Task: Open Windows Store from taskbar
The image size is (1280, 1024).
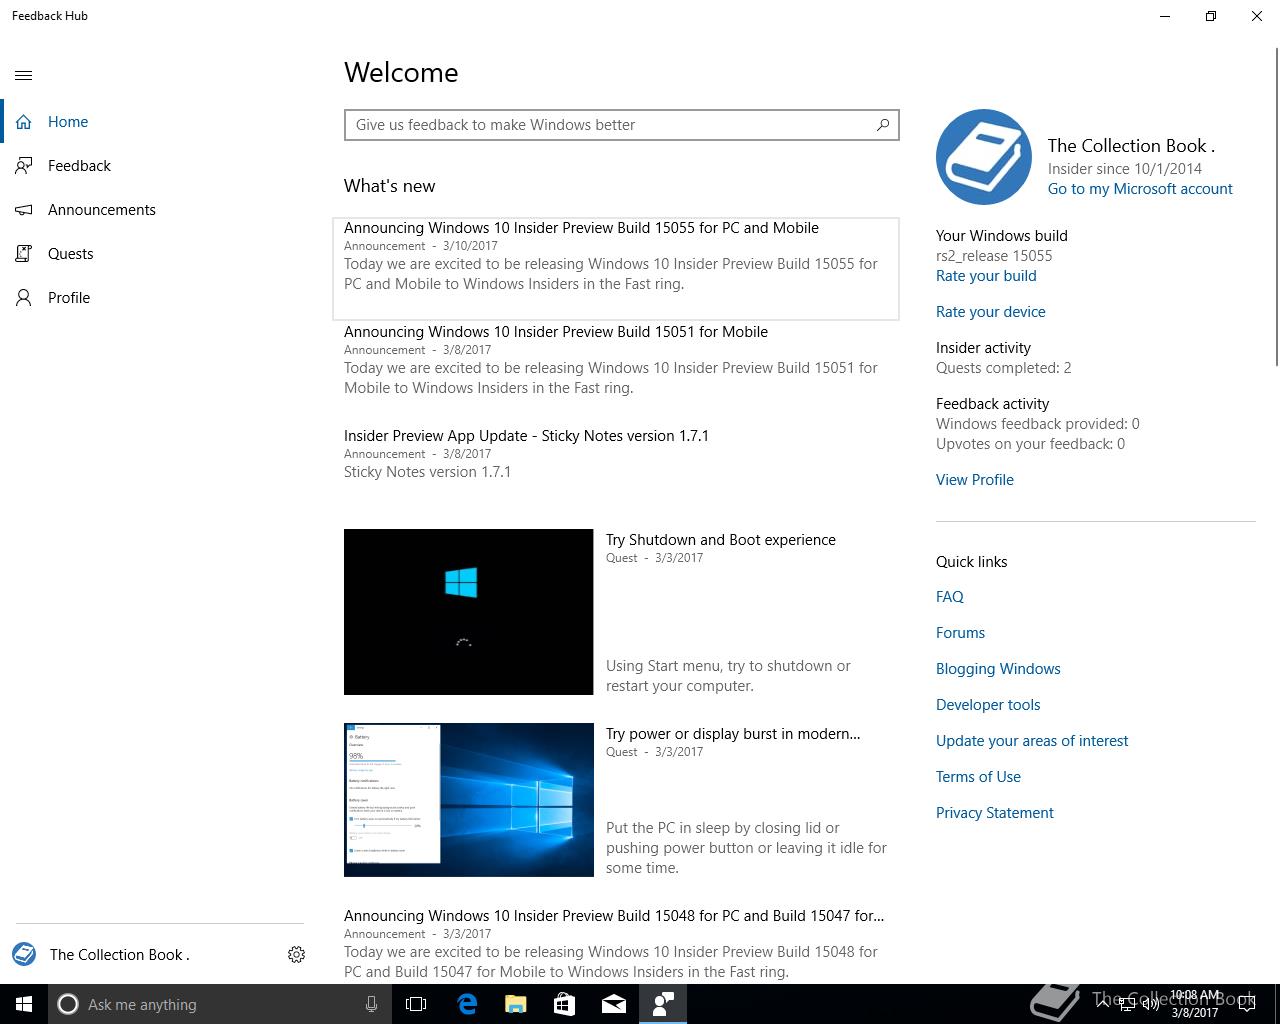Action: pos(565,1004)
